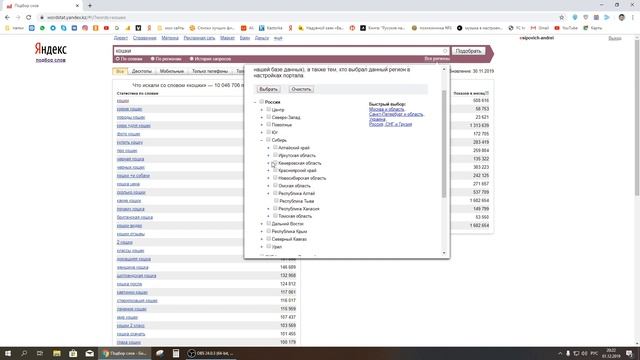
Task: Click the Yandex logo
Action: (50, 49)
